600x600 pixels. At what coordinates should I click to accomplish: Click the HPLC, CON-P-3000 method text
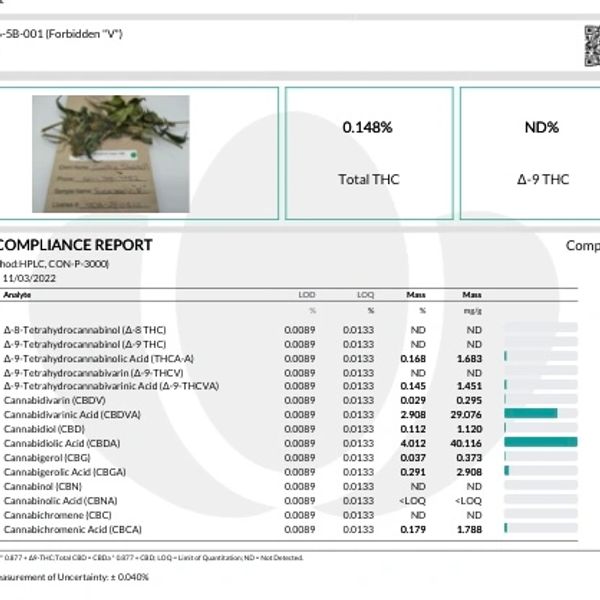64,264
